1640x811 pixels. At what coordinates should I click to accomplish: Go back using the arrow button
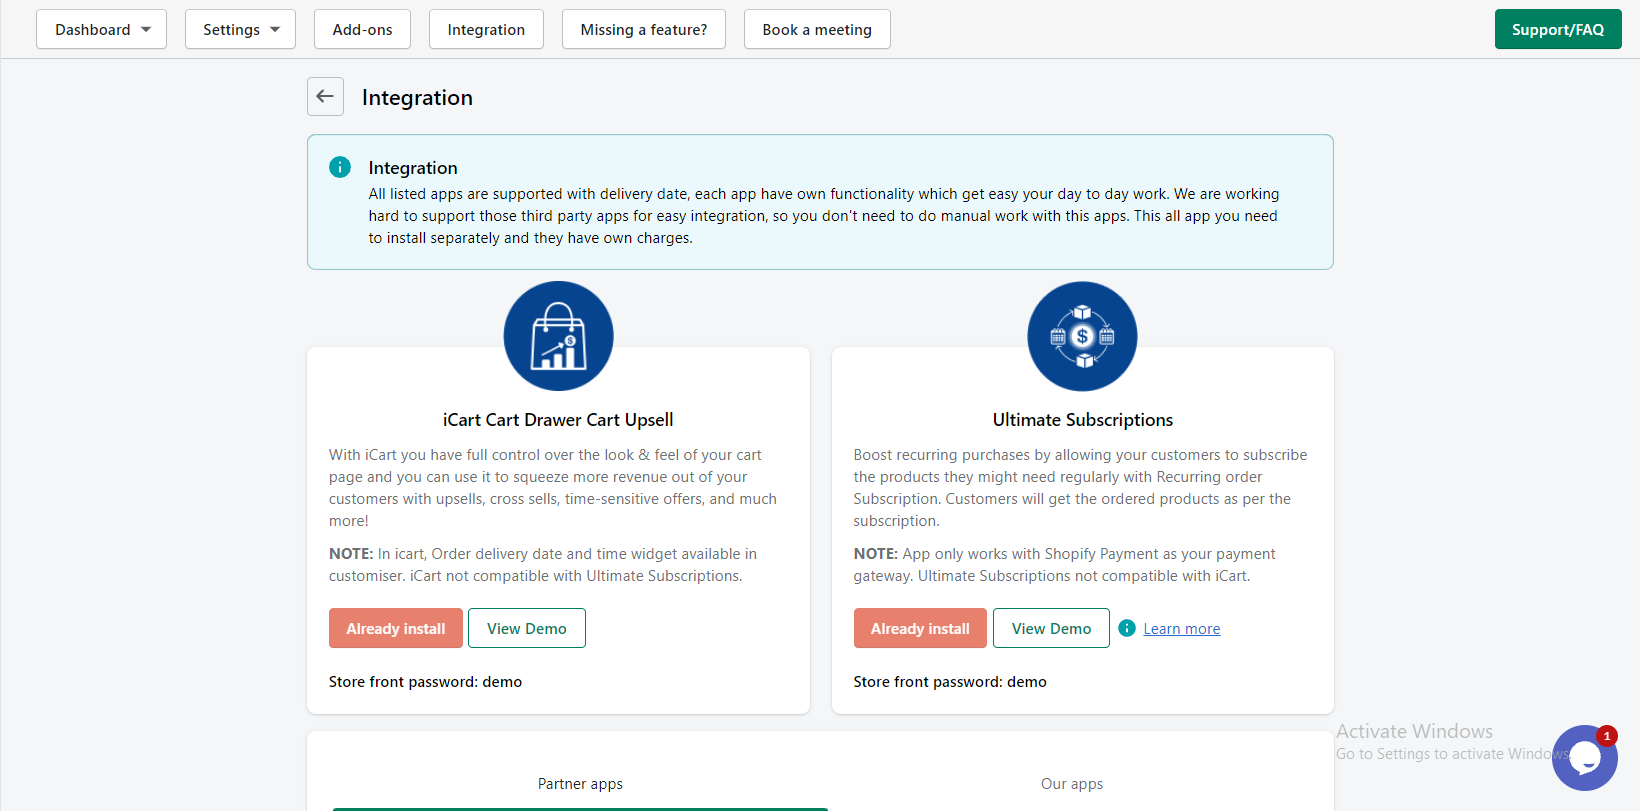point(325,97)
